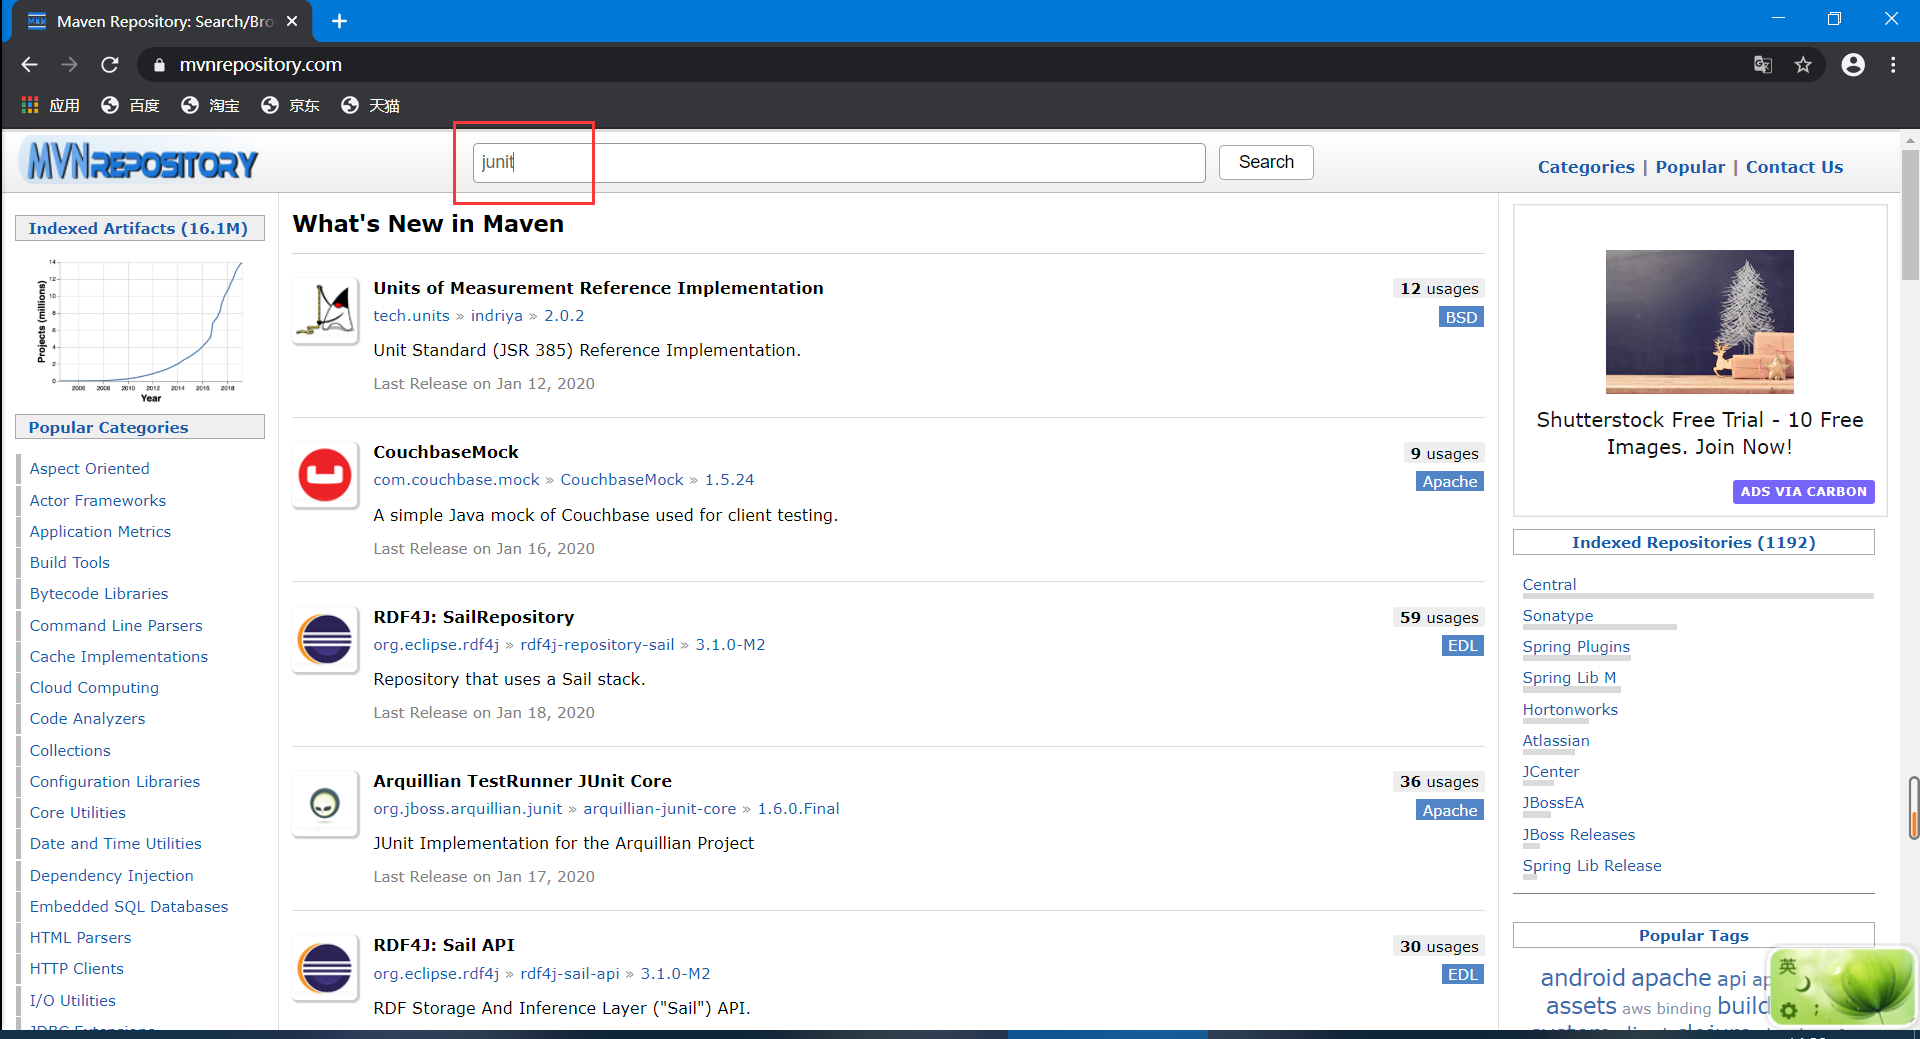The height and width of the screenshot is (1039, 1920).
Task: Open the 京东 bookmark
Action: (x=291, y=105)
